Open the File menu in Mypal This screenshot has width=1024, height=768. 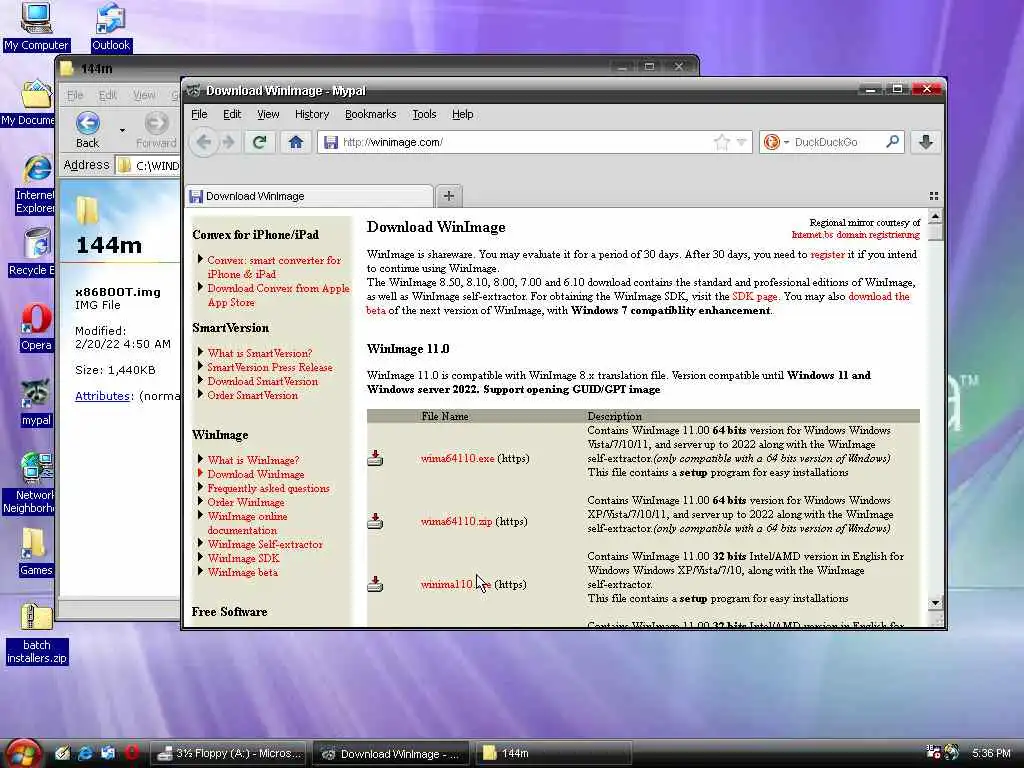pyautogui.click(x=199, y=114)
